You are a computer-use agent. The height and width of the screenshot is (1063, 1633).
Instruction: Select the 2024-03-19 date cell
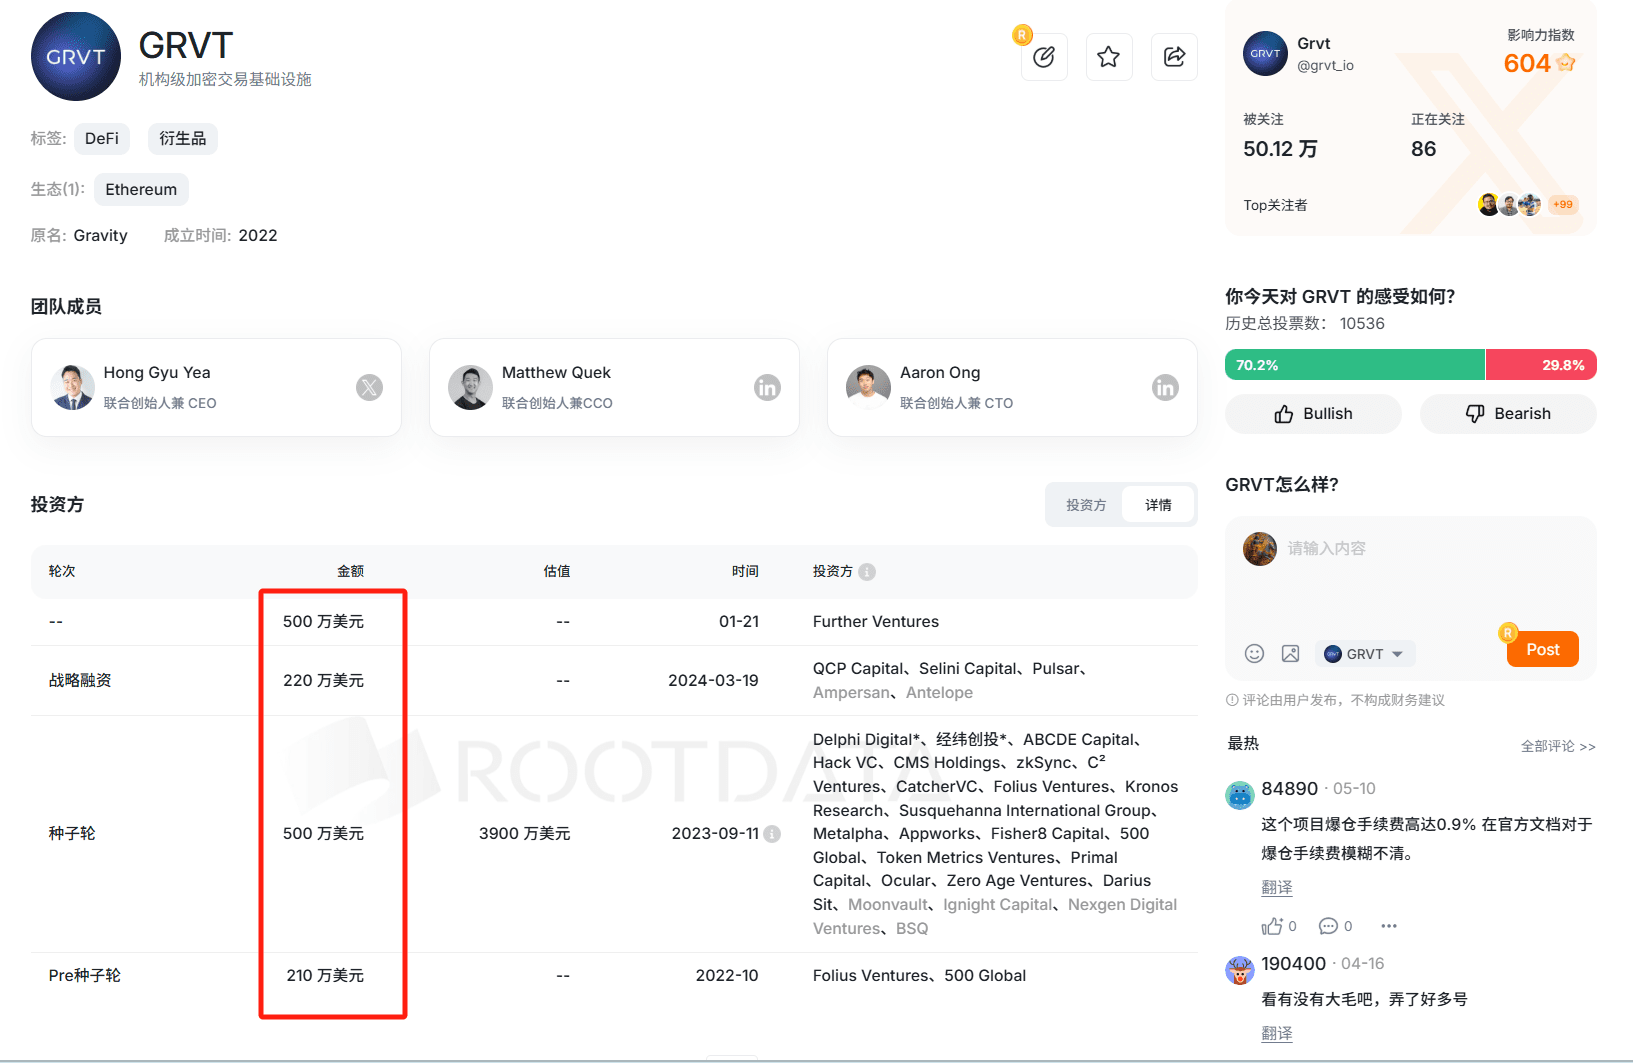pos(713,681)
